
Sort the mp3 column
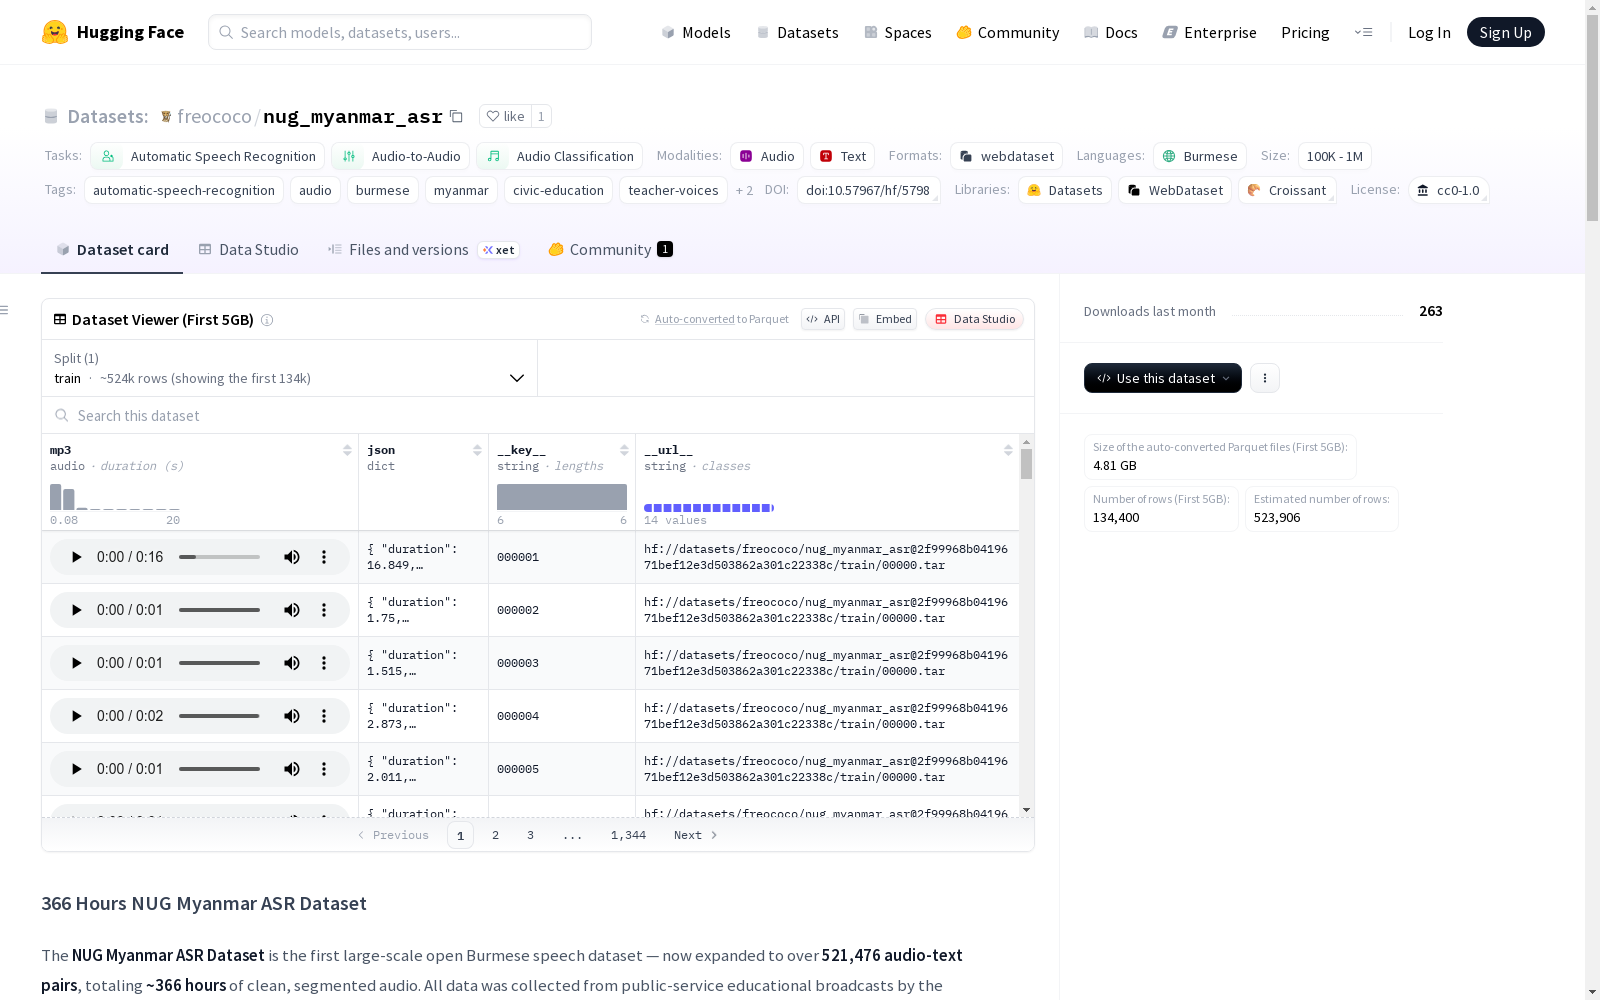pos(347,450)
